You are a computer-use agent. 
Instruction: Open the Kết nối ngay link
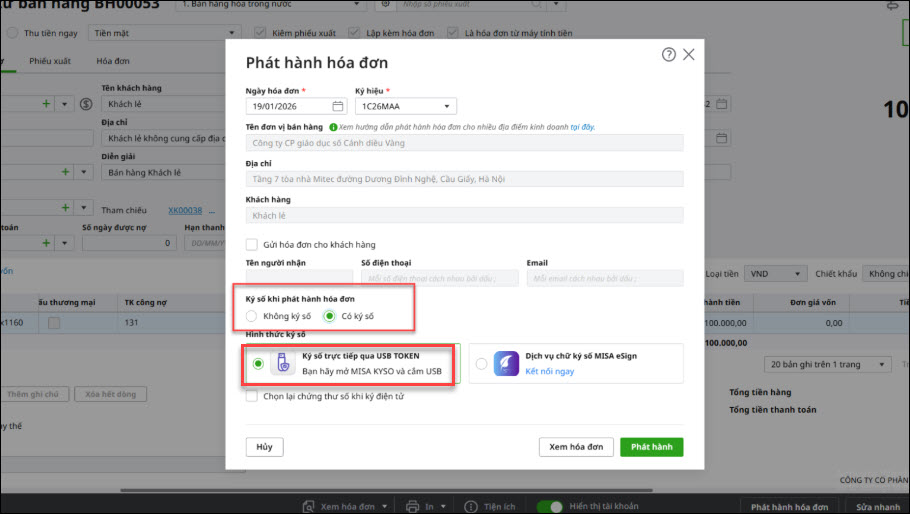tap(549, 371)
